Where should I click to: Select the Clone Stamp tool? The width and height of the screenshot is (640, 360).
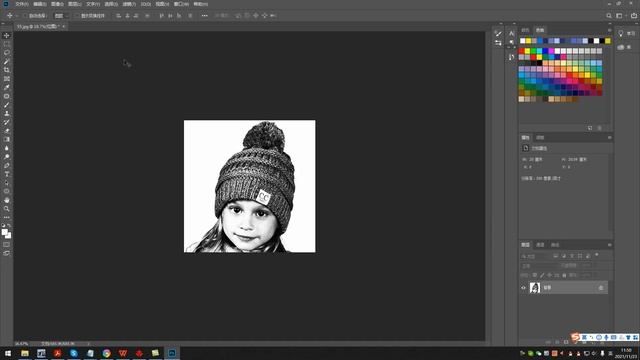click(x=7, y=113)
